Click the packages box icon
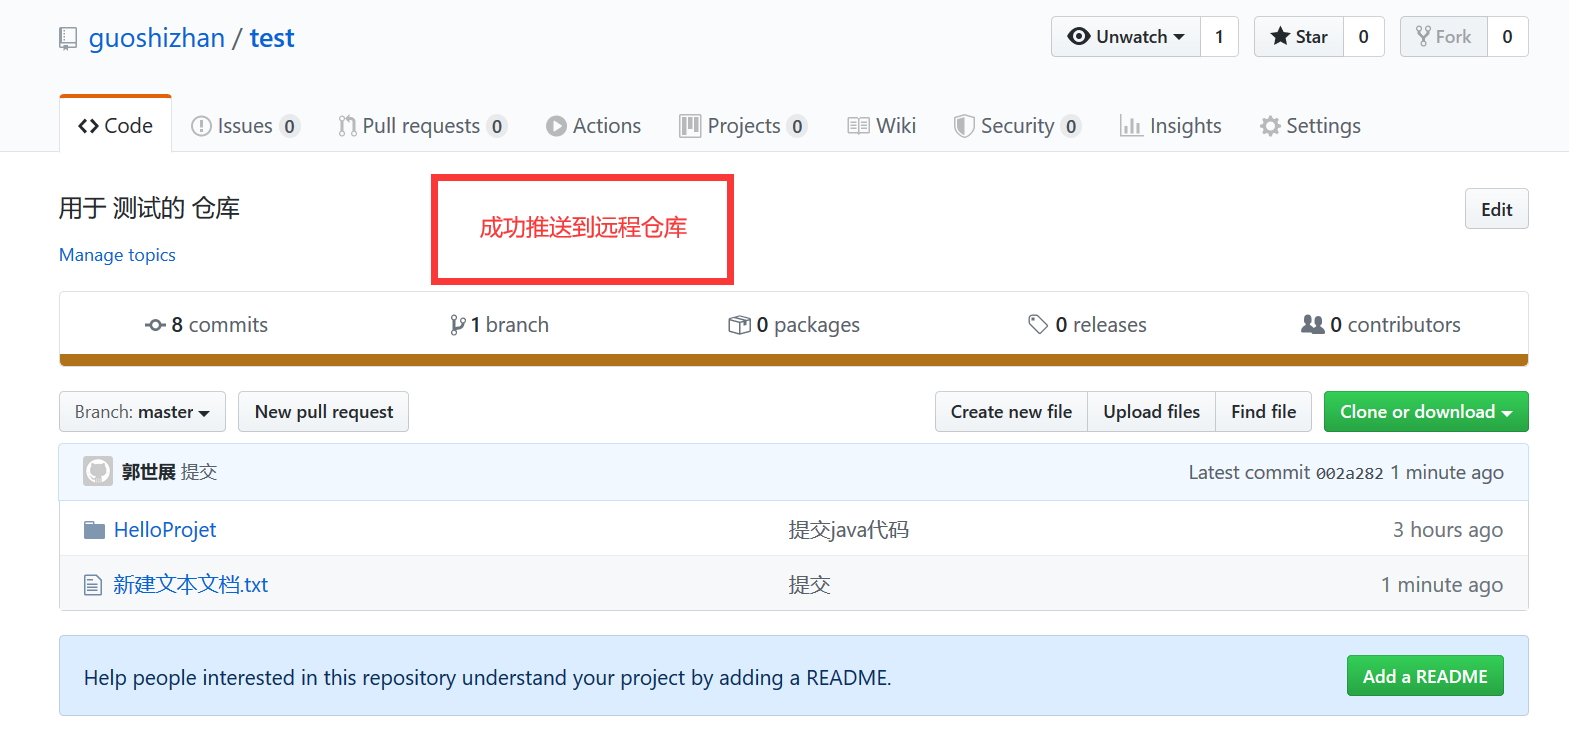This screenshot has height=738, width=1569. [x=739, y=325]
